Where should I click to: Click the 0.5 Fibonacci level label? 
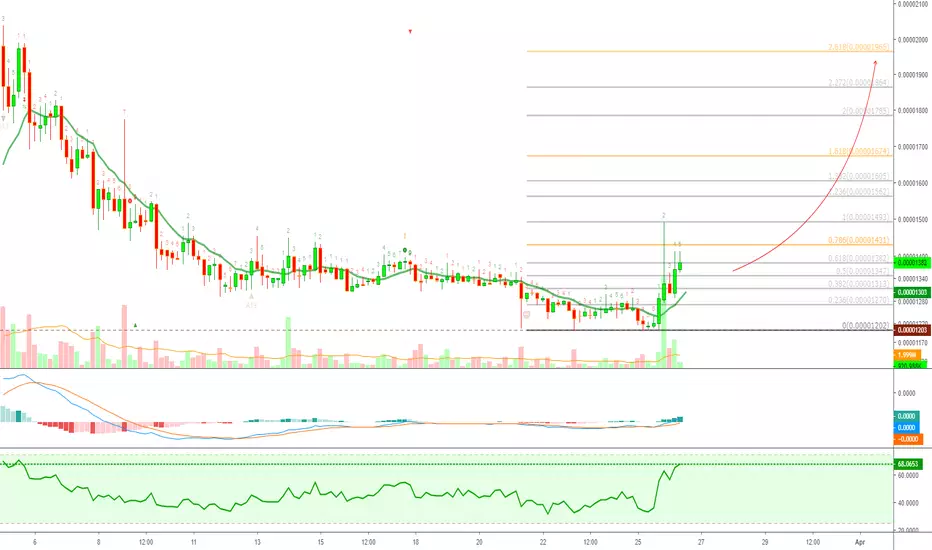click(862, 271)
